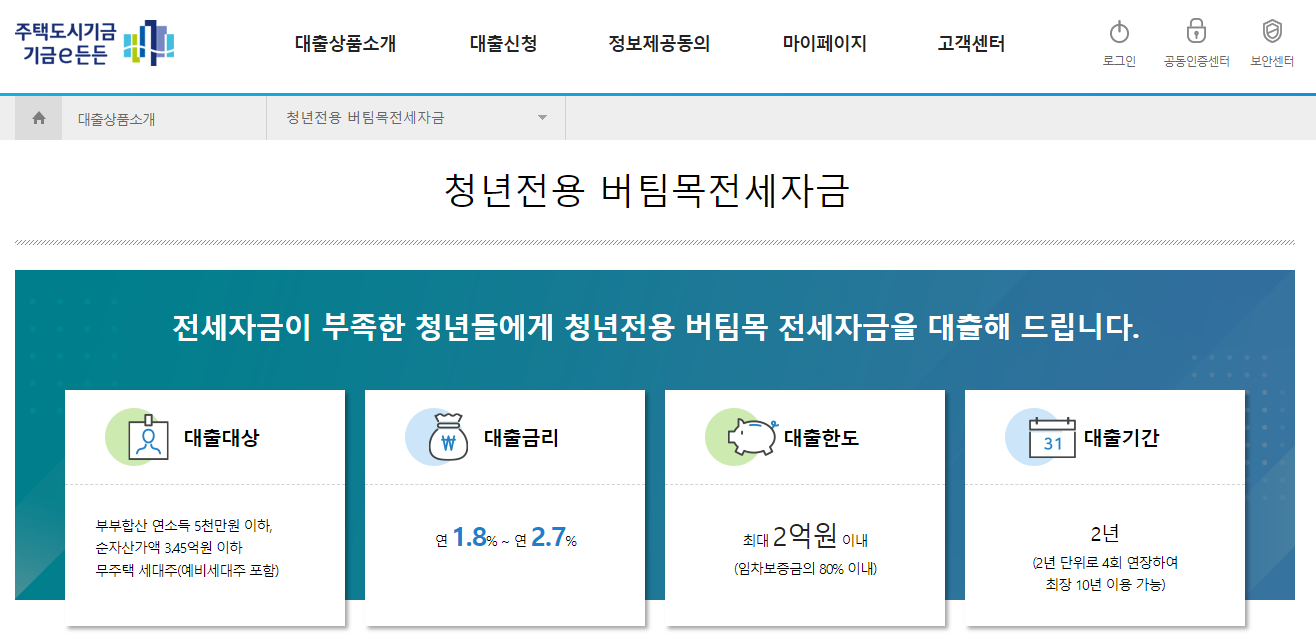Click the 보안센터 text label
This screenshot has height=644, width=1316.
pyautogui.click(x=1272, y=62)
